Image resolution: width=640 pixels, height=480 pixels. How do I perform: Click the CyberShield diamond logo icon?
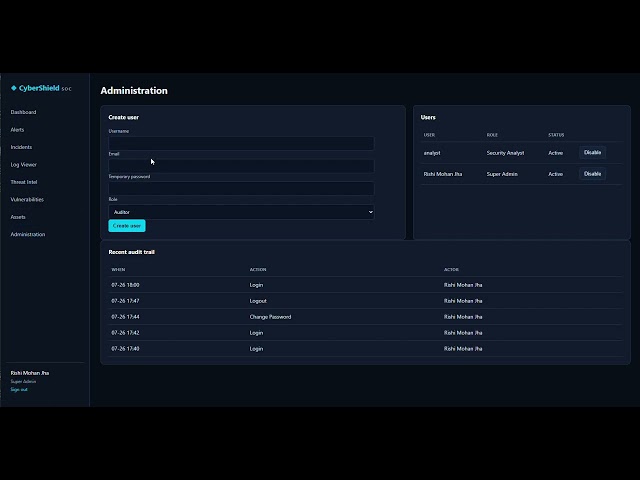click(x=13, y=88)
